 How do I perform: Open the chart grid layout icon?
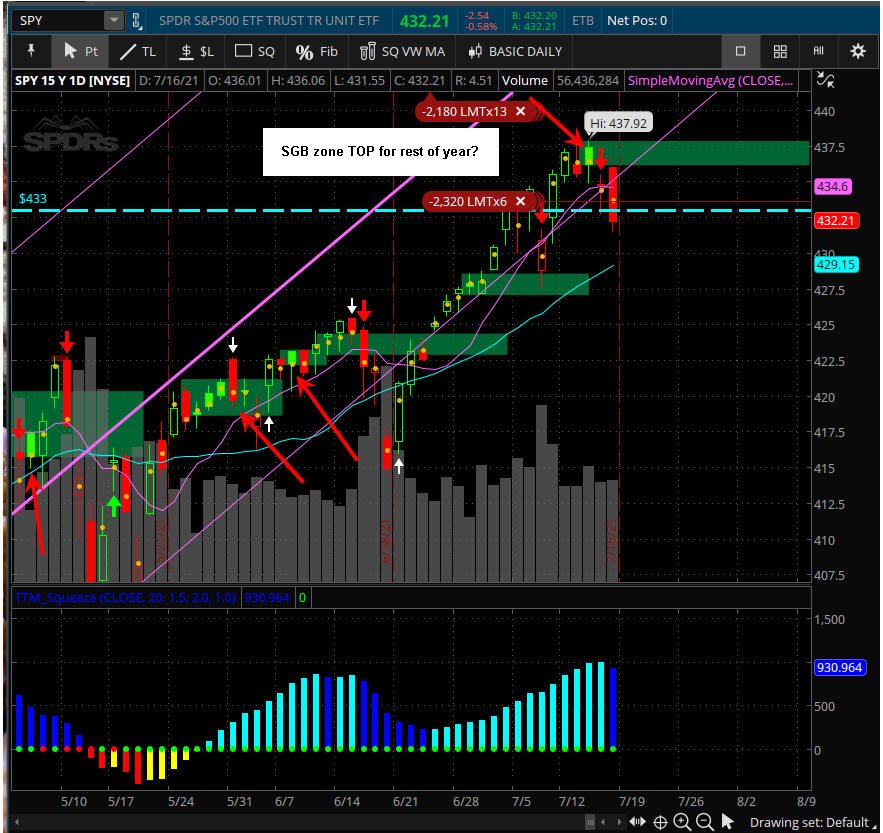pos(780,51)
